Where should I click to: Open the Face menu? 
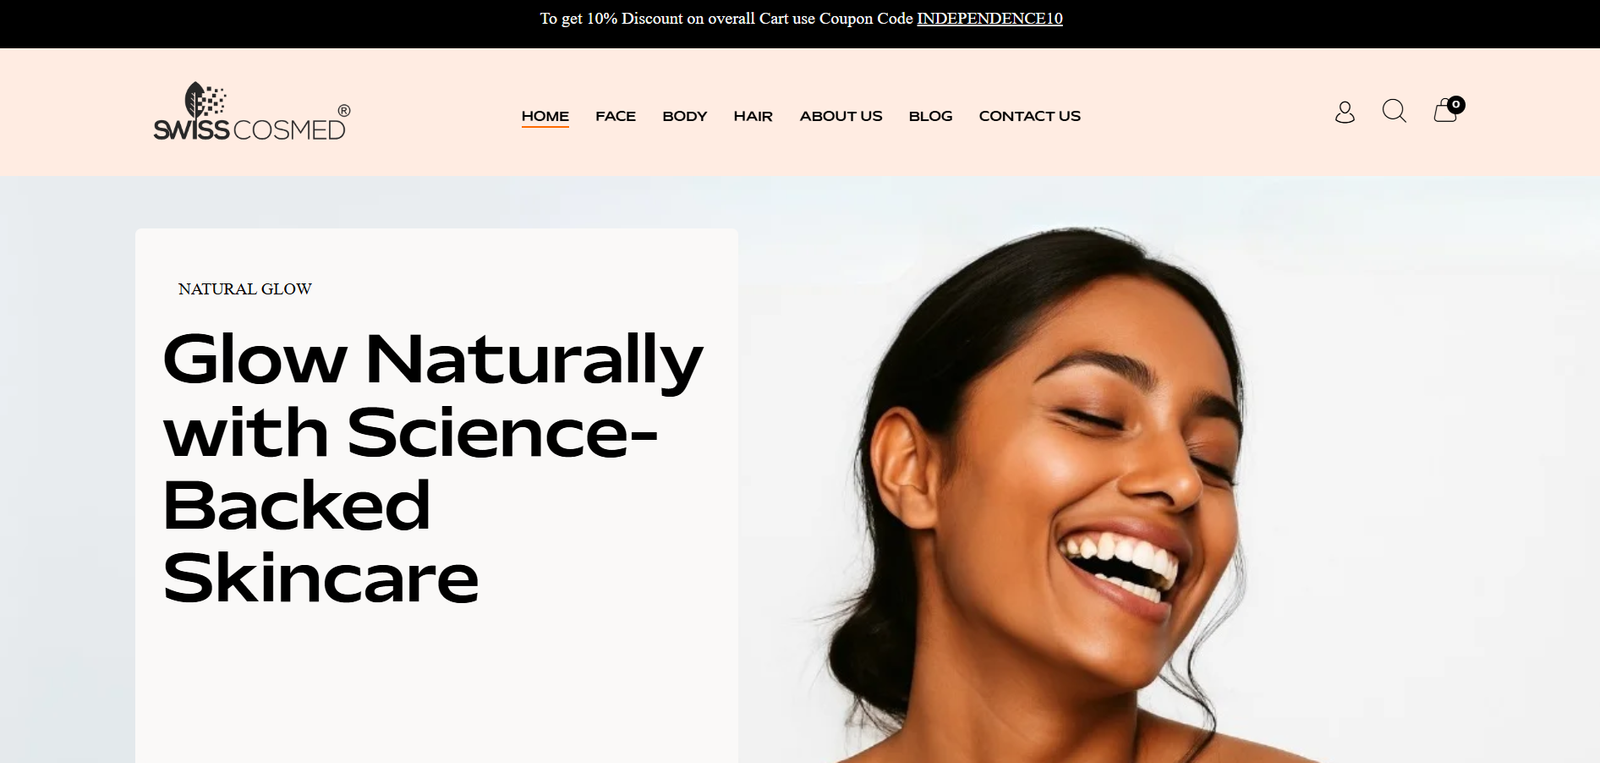(x=616, y=116)
